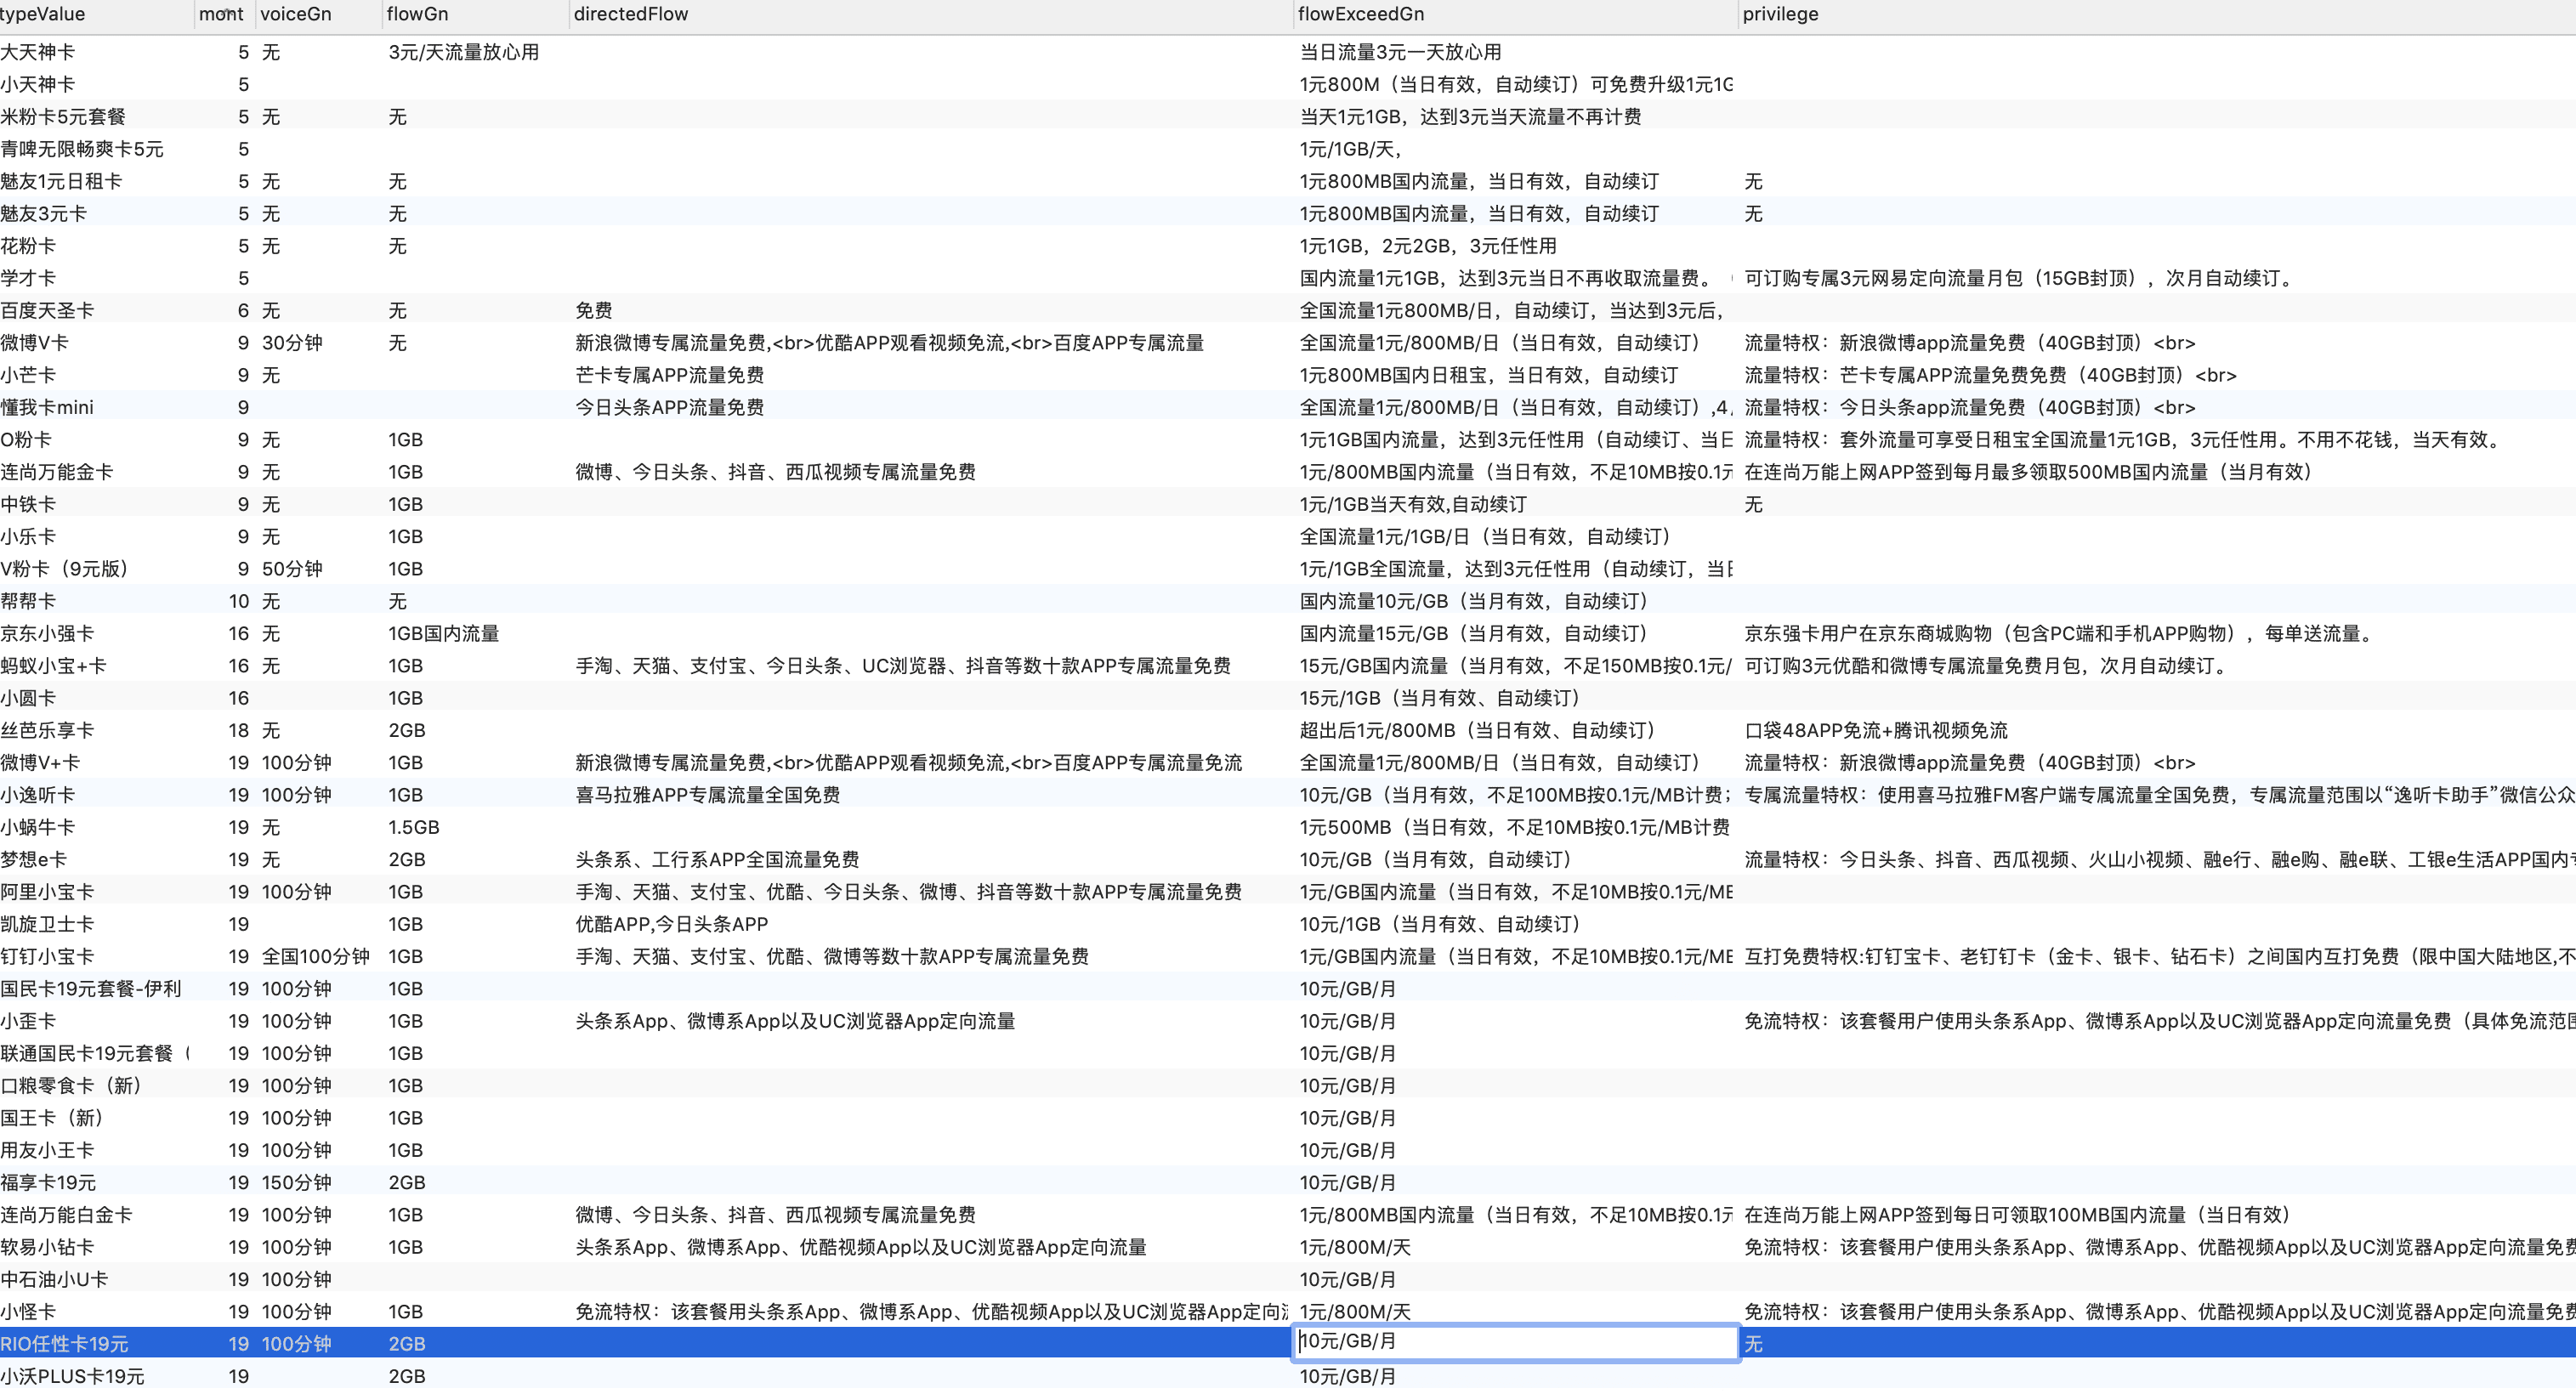Click the 钉钉小宝卡 cell
The width and height of the screenshot is (2576, 1394).
(47, 956)
